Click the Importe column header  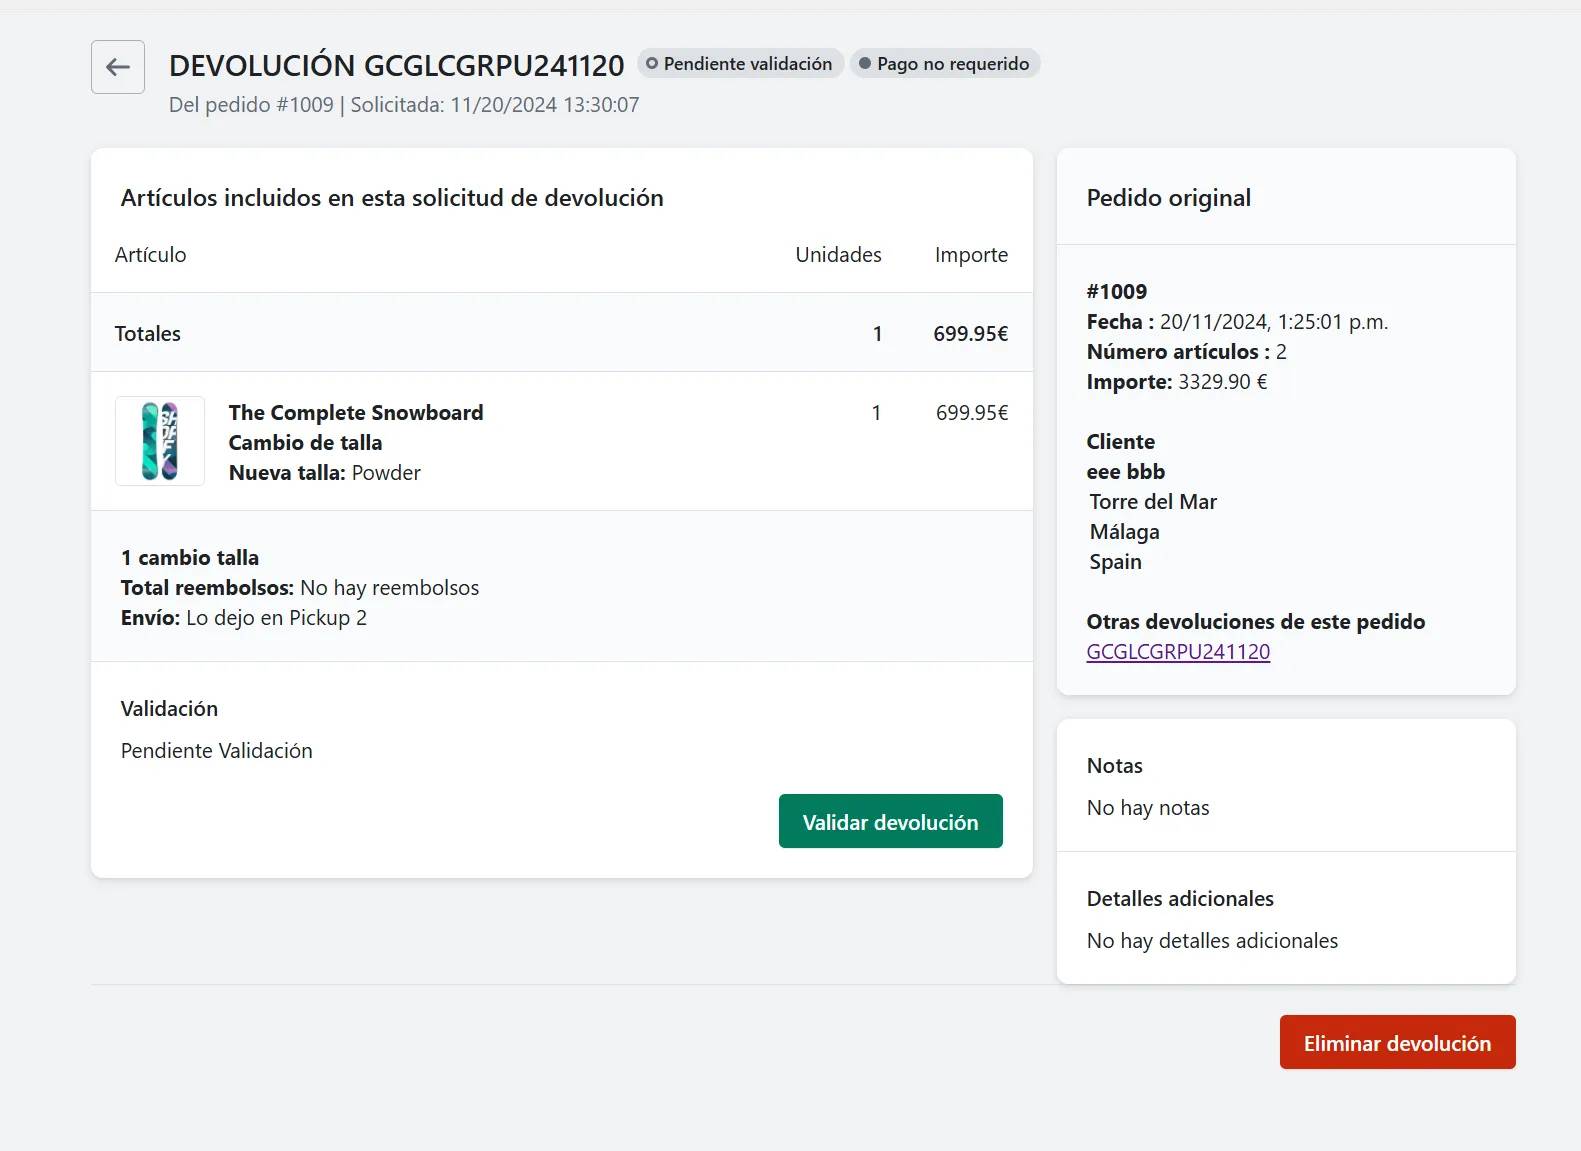coord(971,255)
